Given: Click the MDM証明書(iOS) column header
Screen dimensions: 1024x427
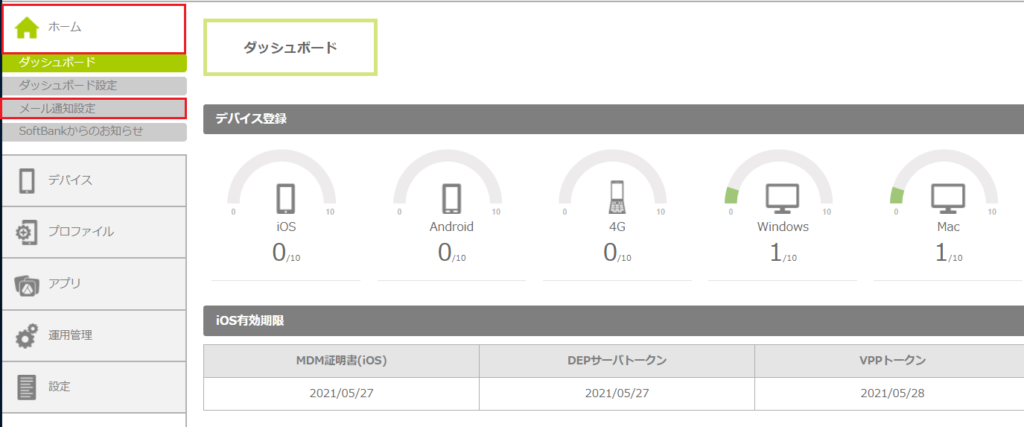Looking at the screenshot, I should point(341,360).
